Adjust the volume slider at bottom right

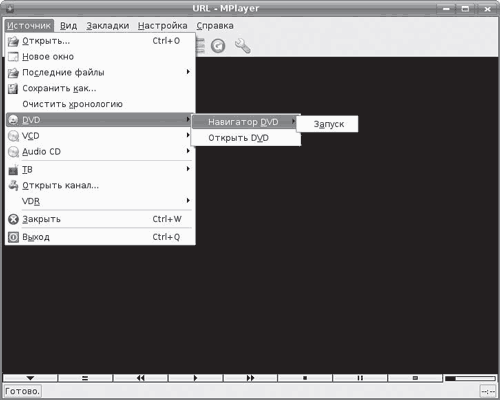click(x=470, y=378)
